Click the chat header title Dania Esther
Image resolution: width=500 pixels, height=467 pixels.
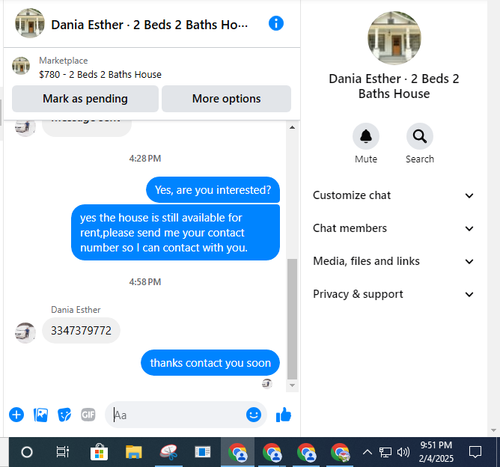[x=149, y=25]
